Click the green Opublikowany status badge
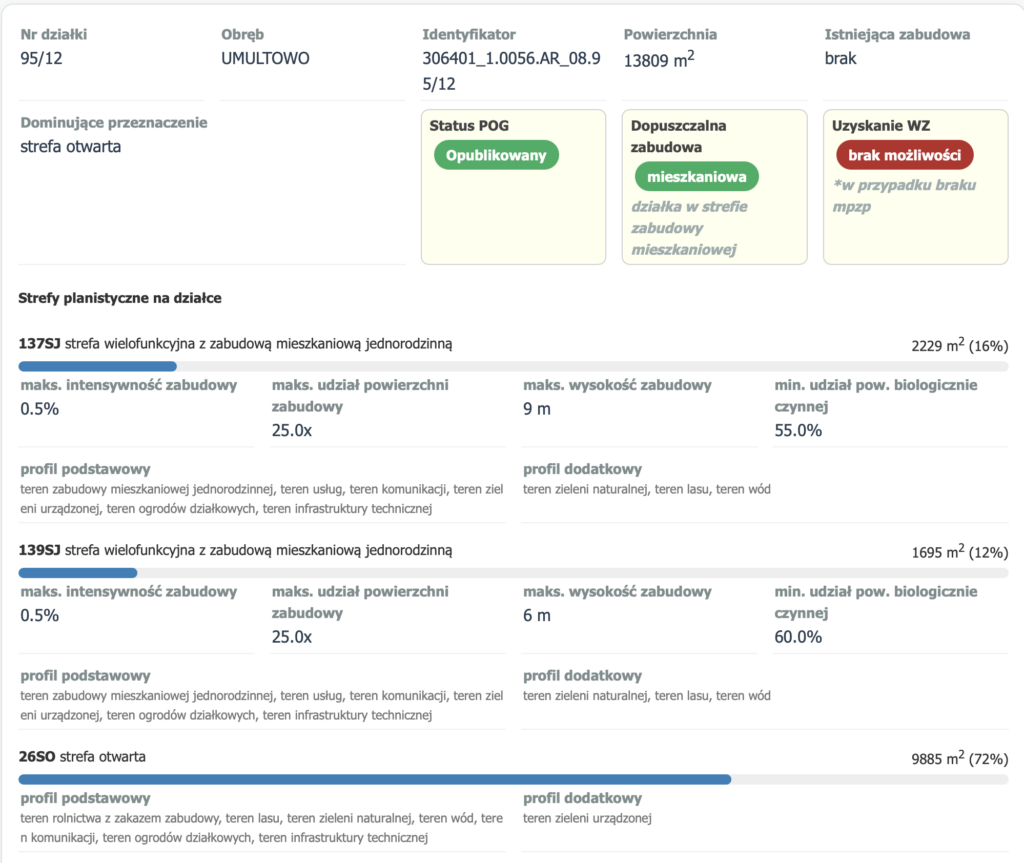 coord(496,156)
